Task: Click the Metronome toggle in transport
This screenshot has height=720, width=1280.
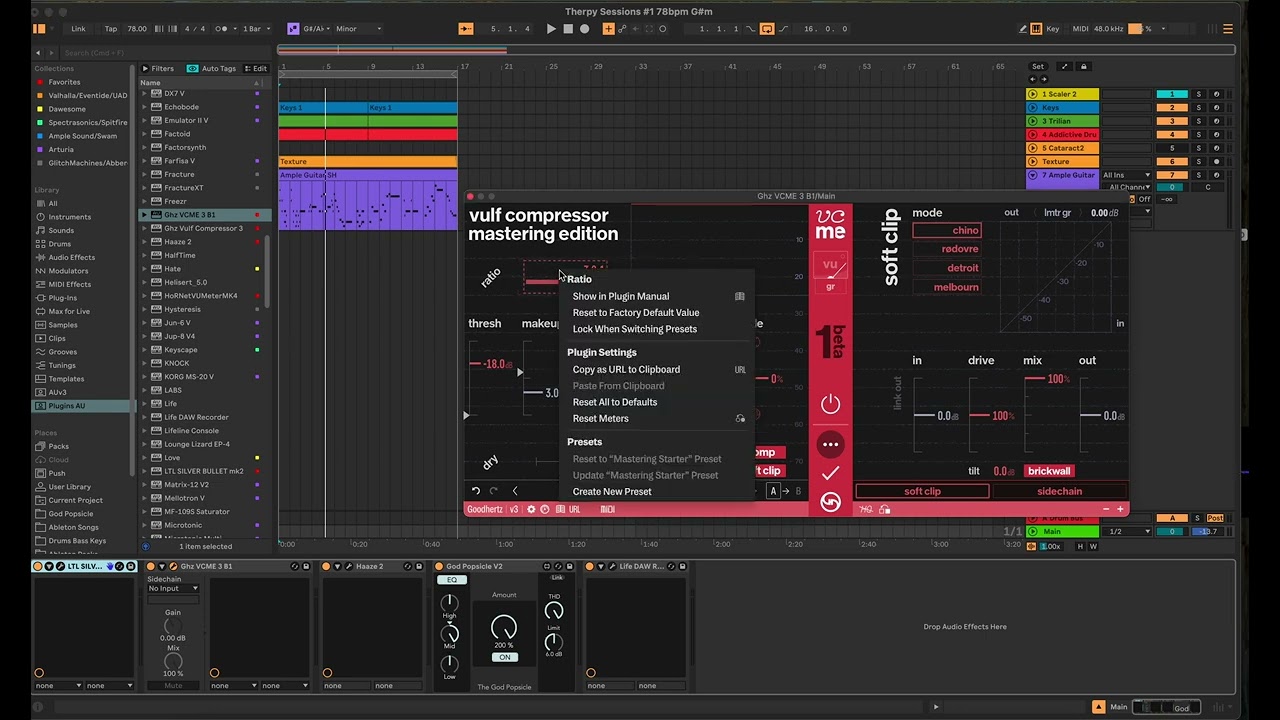Action: click(x=226, y=29)
